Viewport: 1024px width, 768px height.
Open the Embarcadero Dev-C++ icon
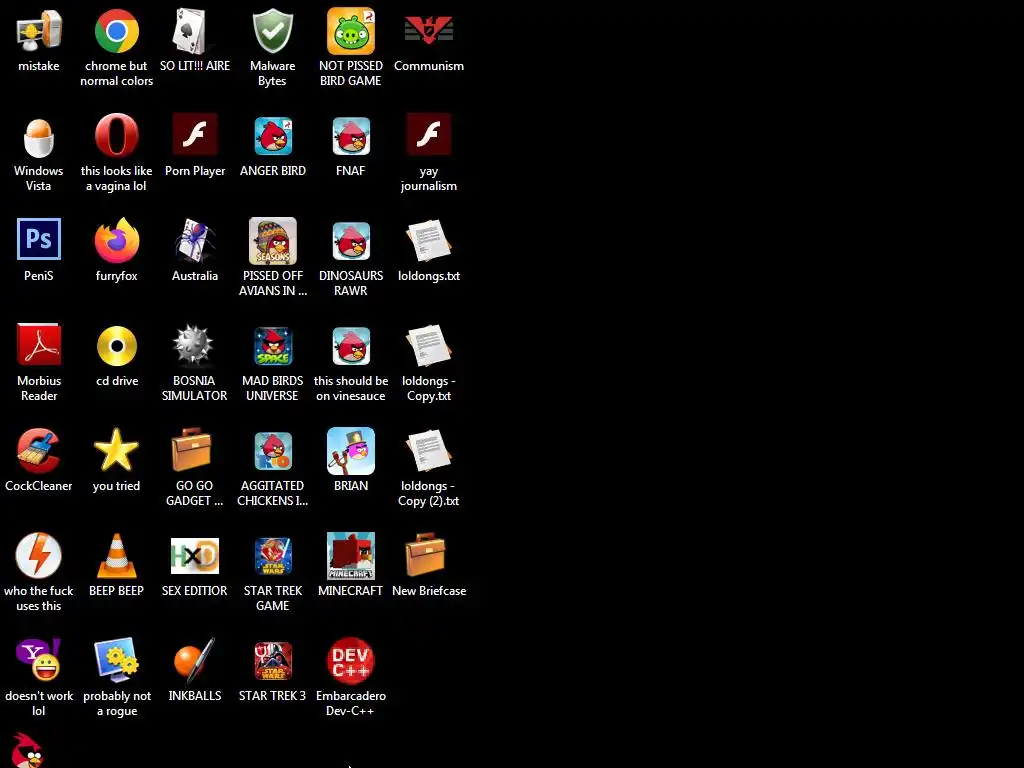[x=351, y=660]
